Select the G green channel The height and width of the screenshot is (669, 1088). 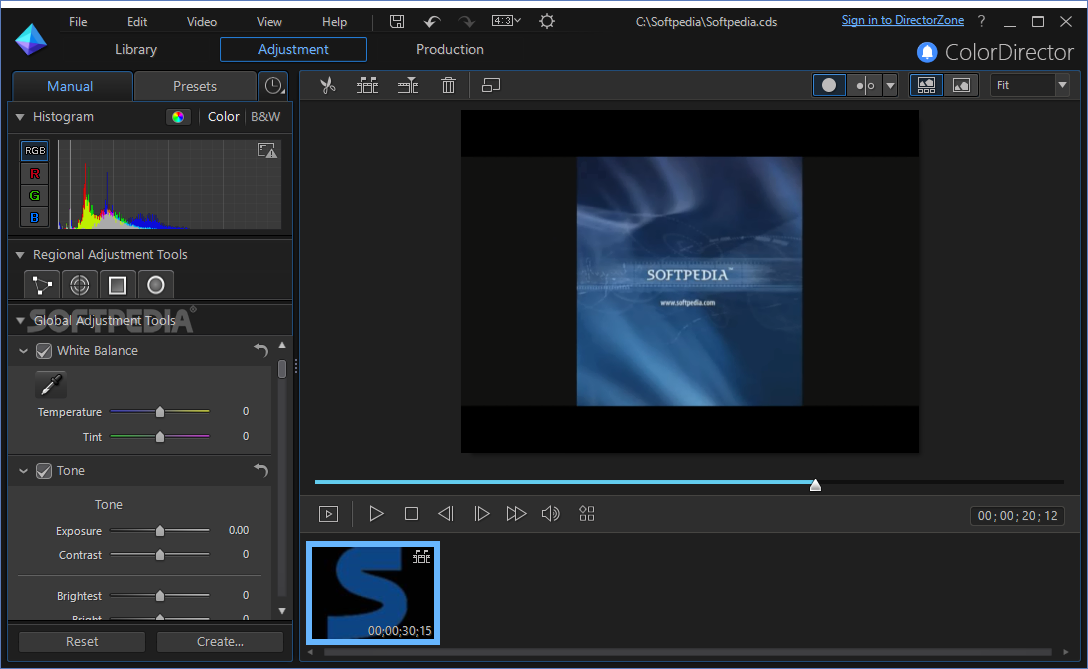pos(35,196)
